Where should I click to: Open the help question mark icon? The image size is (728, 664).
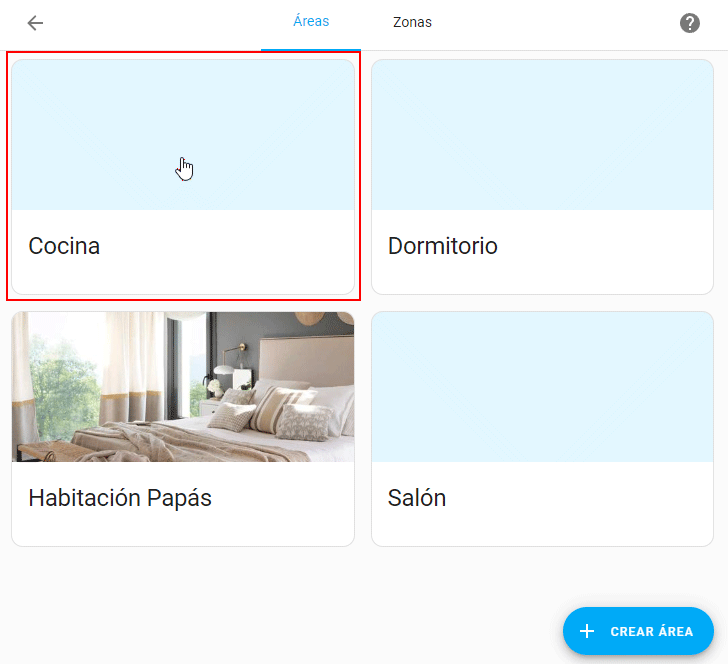click(690, 23)
